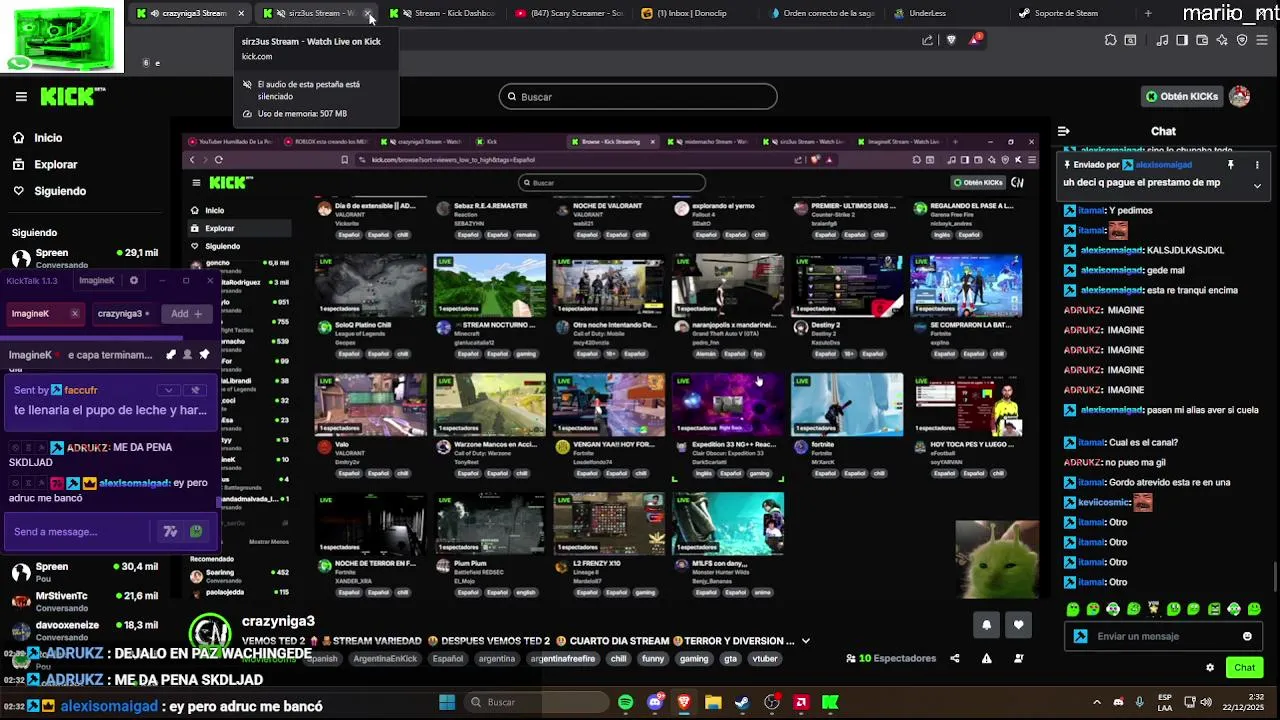This screenshot has height=720, width=1280.
Task: Select crazyniga3 tab in KickTalk
Action: (124, 314)
